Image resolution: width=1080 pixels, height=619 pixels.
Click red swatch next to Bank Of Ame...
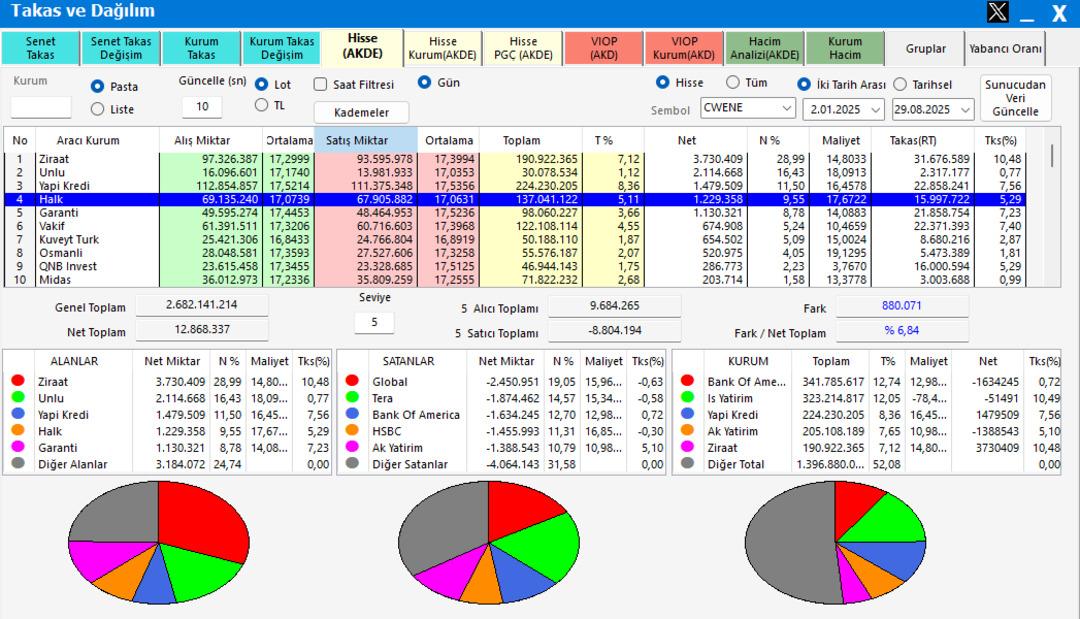(x=687, y=380)
